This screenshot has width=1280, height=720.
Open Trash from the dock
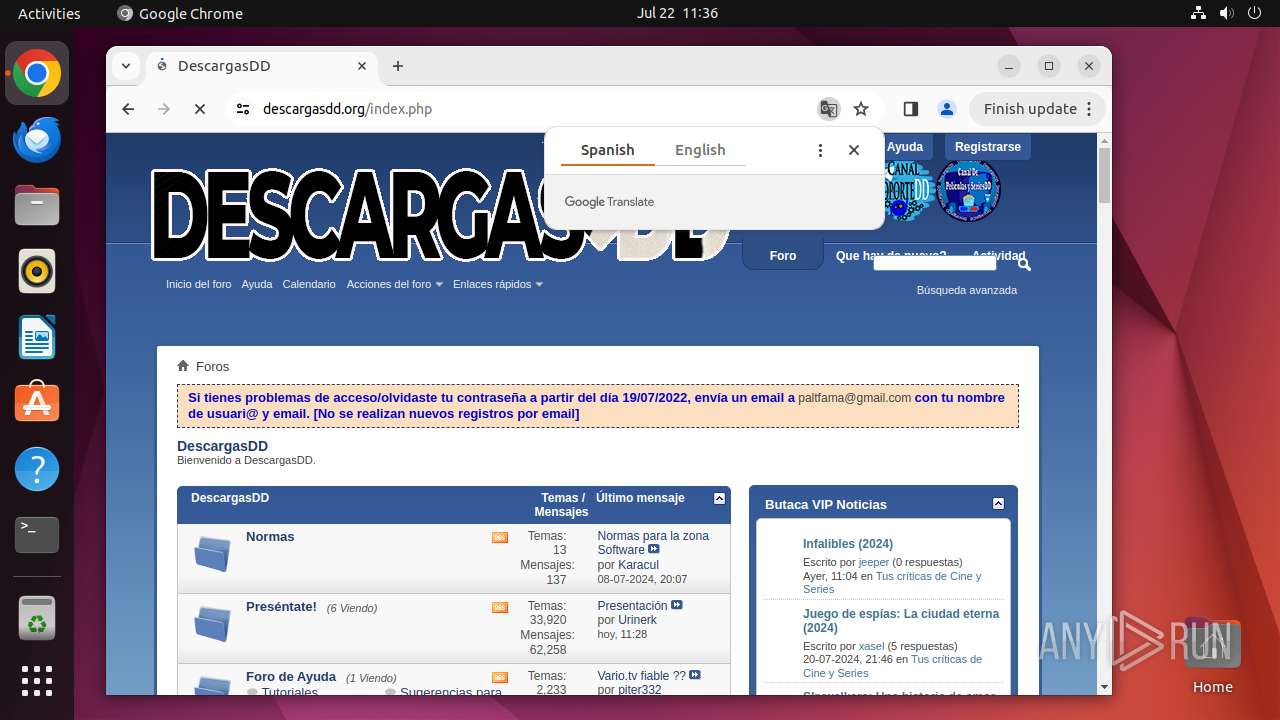pos(37,618)
